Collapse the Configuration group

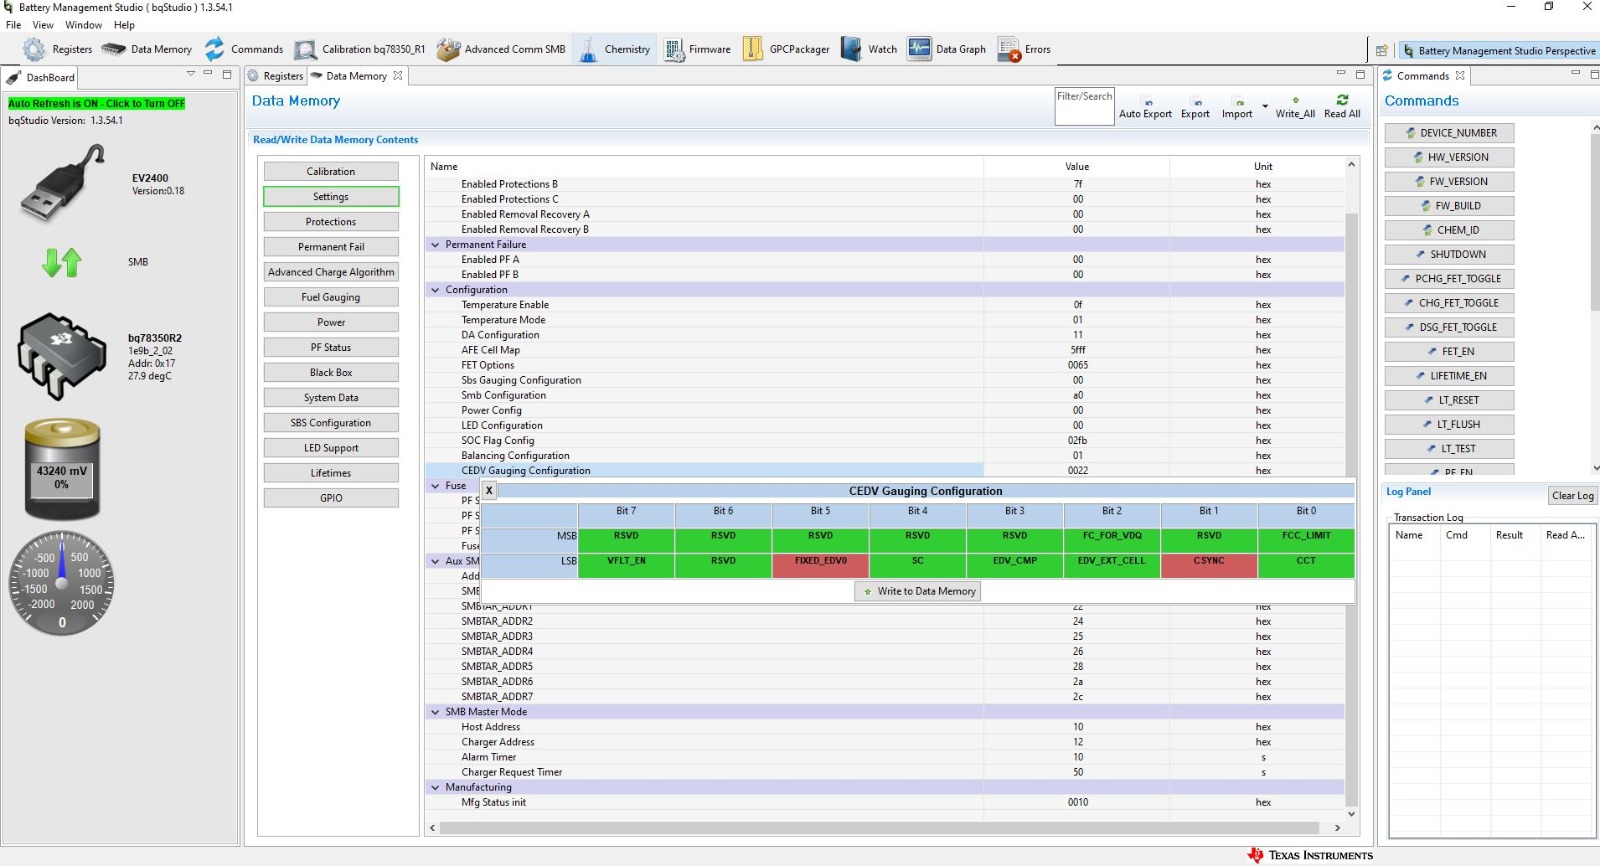435,290
